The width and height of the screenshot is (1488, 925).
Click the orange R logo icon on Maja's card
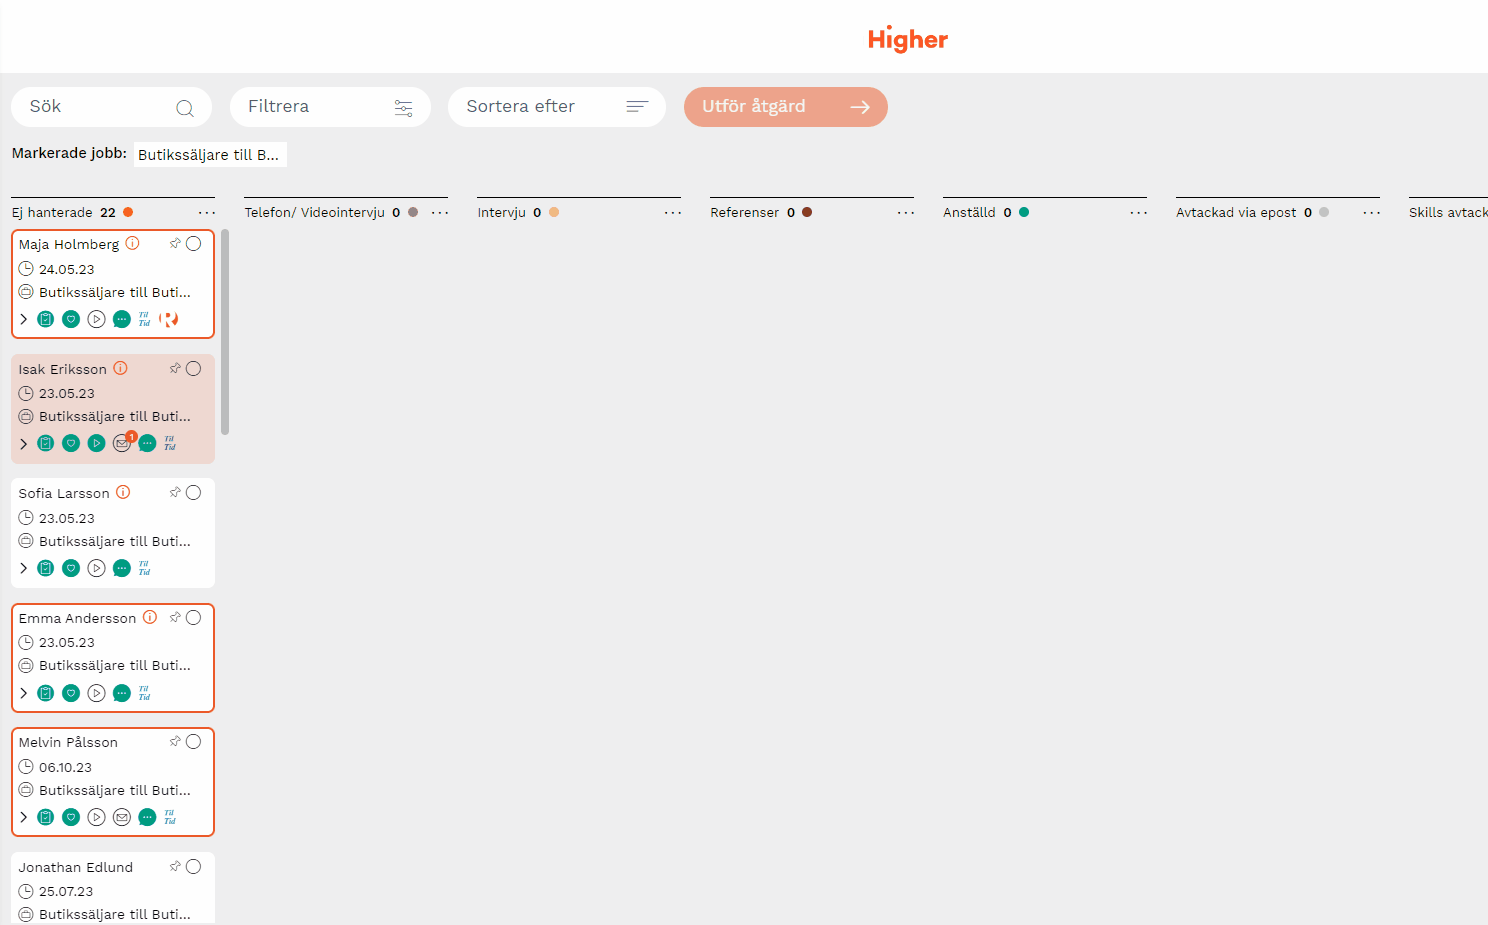pyautogui.click(x=169, y=319)
